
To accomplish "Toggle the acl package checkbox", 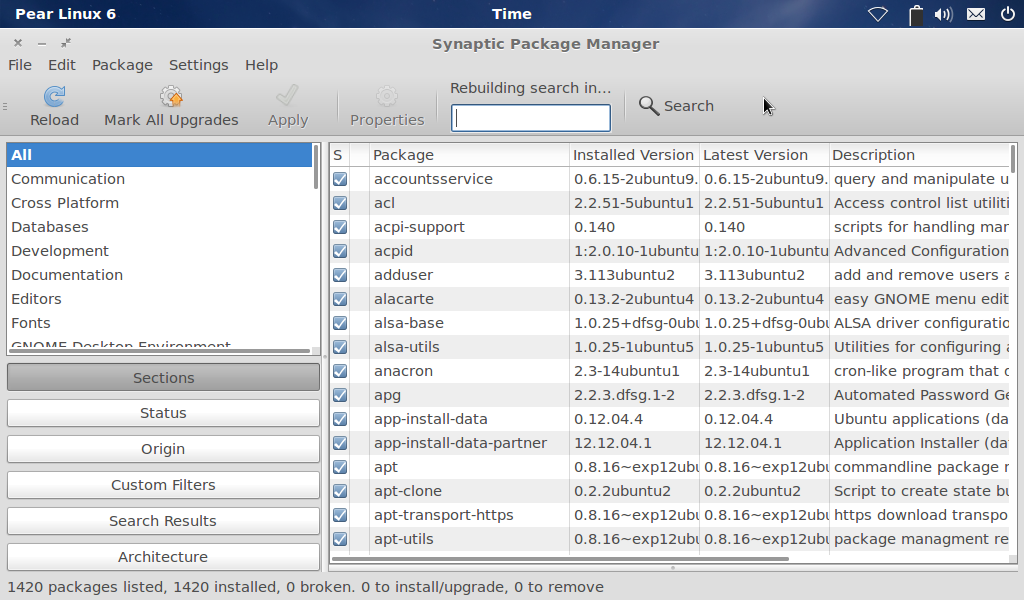I will (340, 203).
